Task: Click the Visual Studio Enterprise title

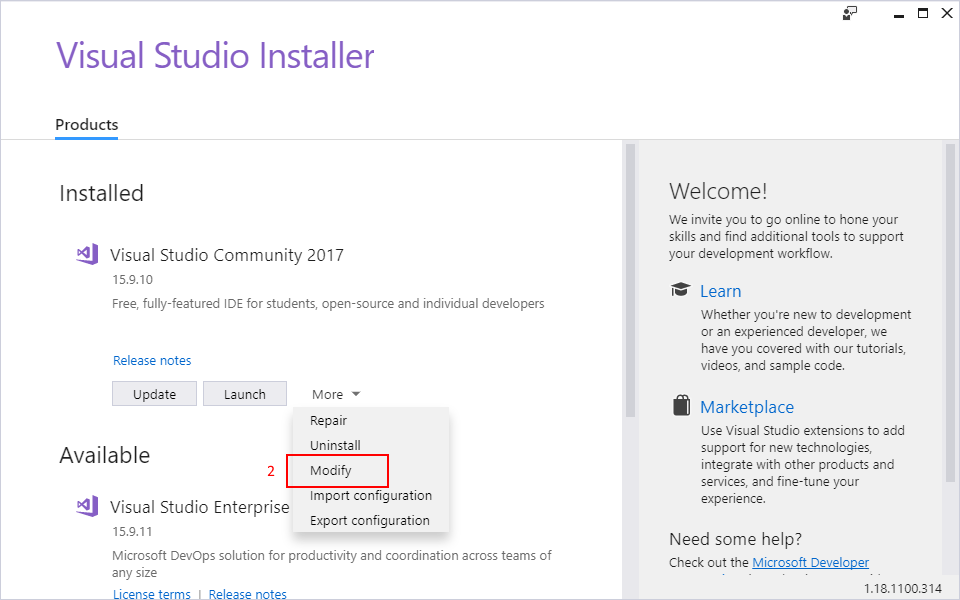Action: [x=200, y=507]
